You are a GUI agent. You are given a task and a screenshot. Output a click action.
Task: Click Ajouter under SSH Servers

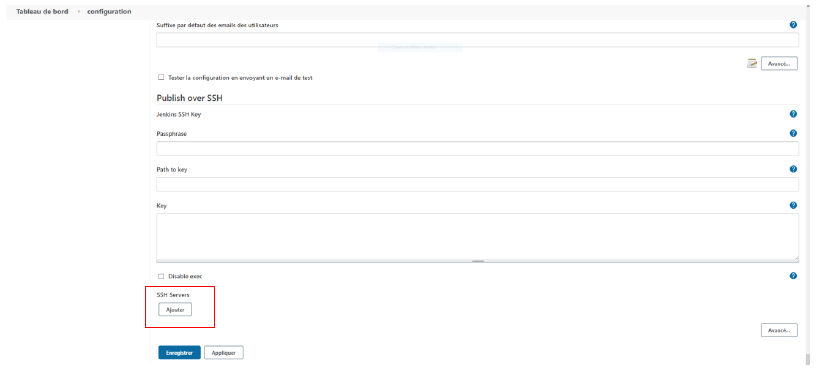click(x=175, y=309)
